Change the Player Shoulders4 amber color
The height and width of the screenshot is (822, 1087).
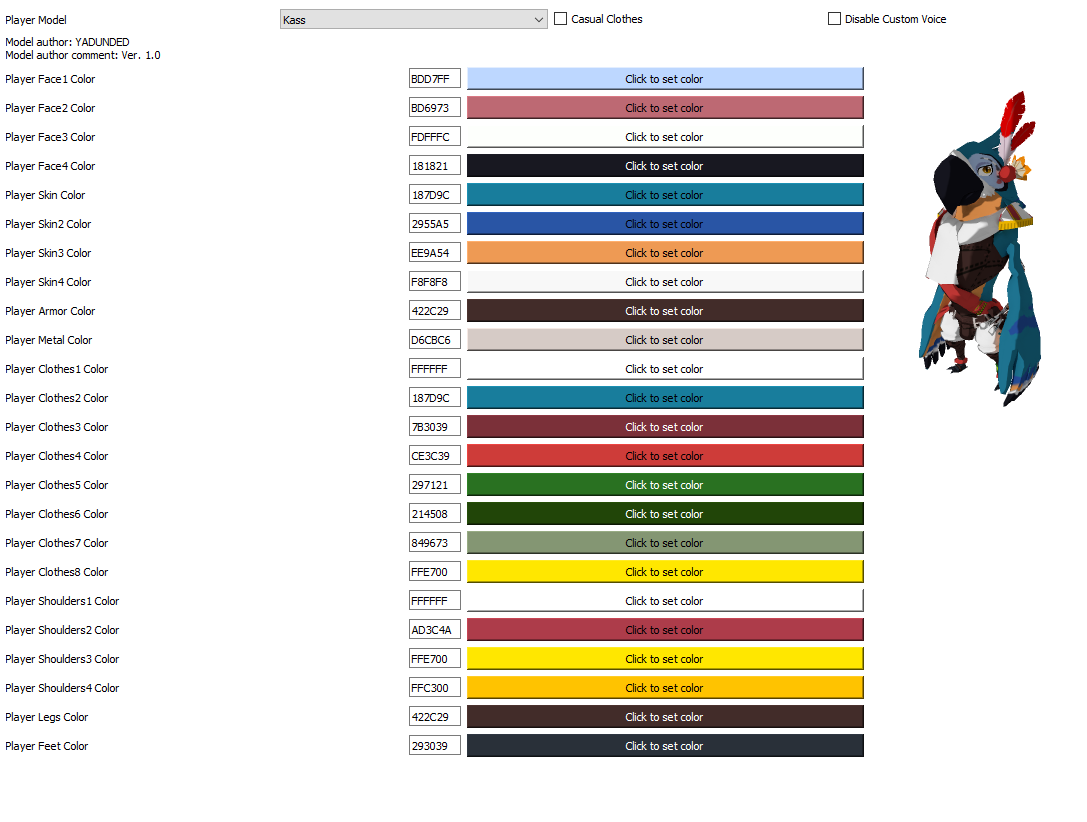coord(665,688)
